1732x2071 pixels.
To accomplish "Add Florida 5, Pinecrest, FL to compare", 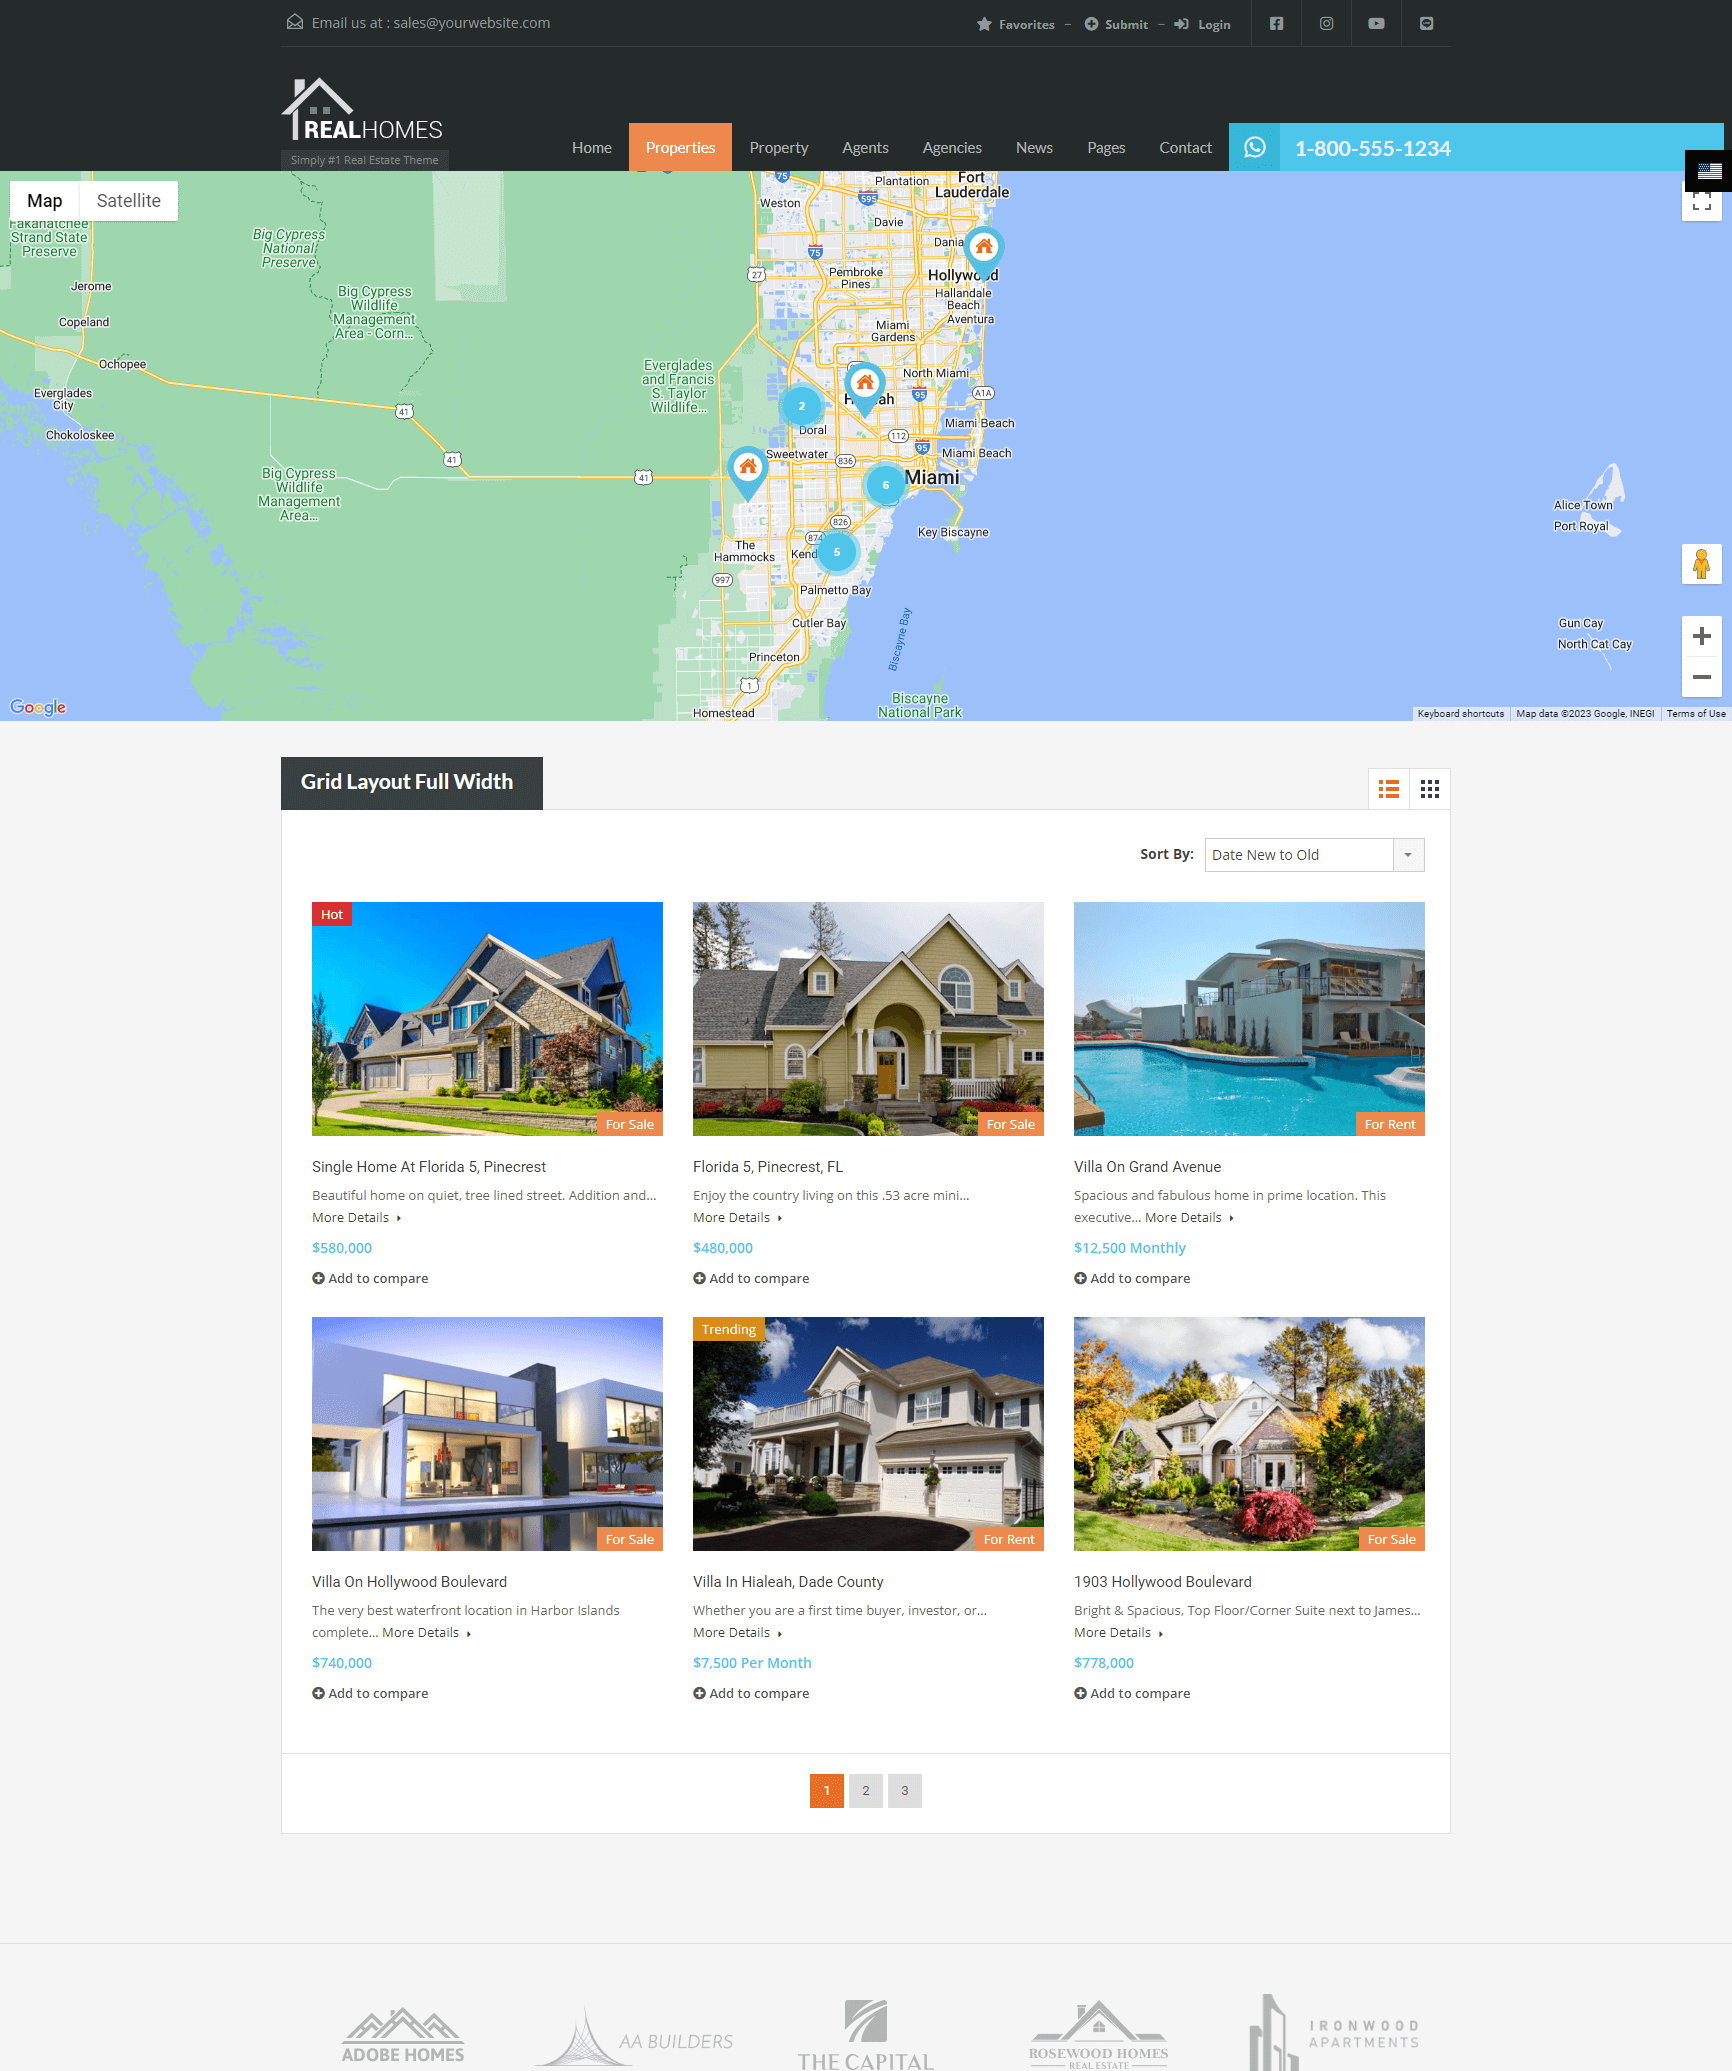I will [751, 1278].
